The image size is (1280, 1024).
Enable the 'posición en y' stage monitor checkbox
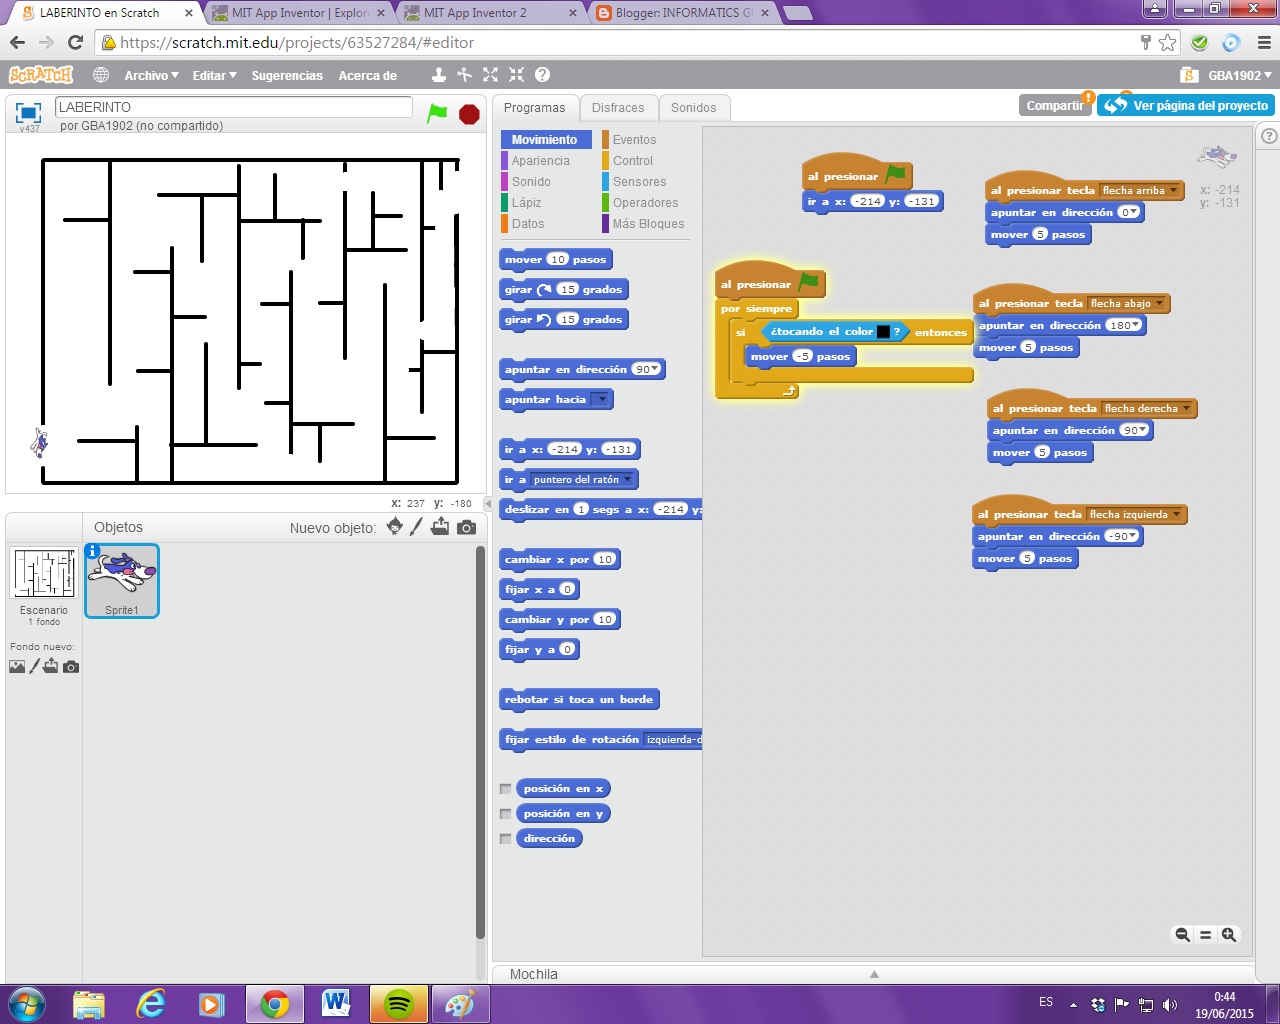[x=506, y=814]
